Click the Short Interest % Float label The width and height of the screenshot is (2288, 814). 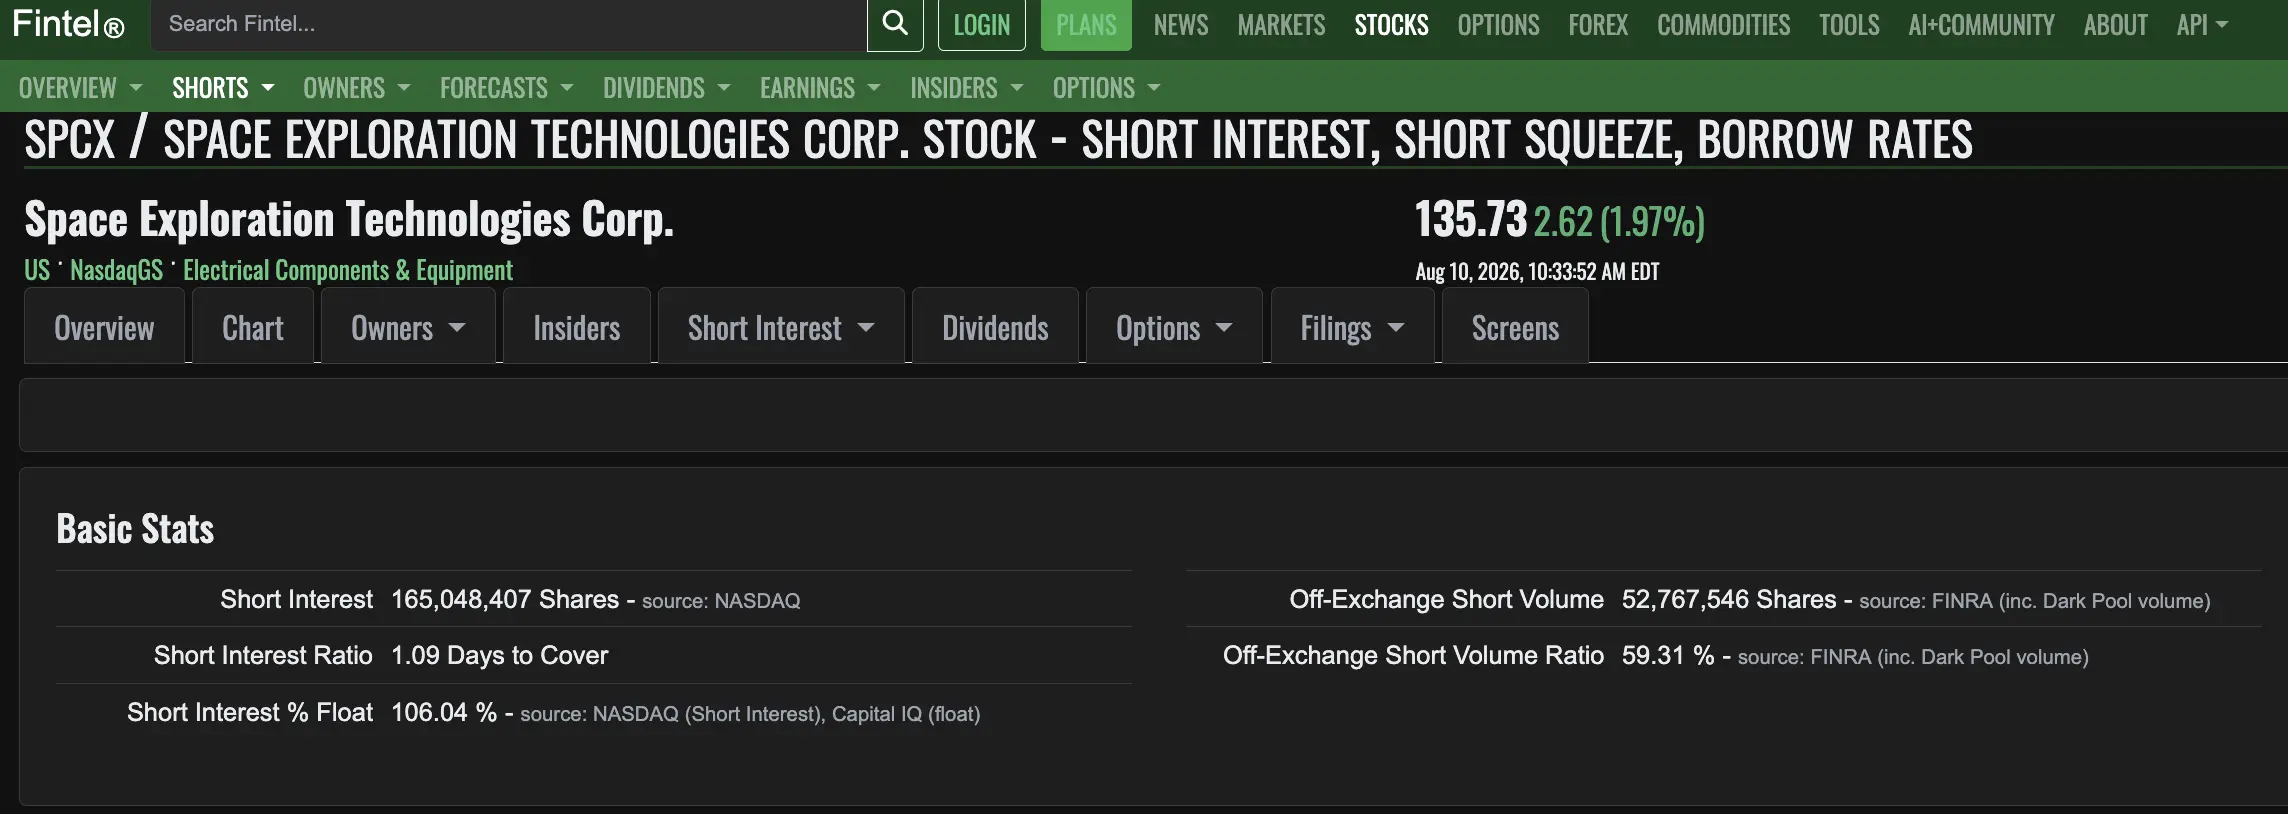coord(250,712)
